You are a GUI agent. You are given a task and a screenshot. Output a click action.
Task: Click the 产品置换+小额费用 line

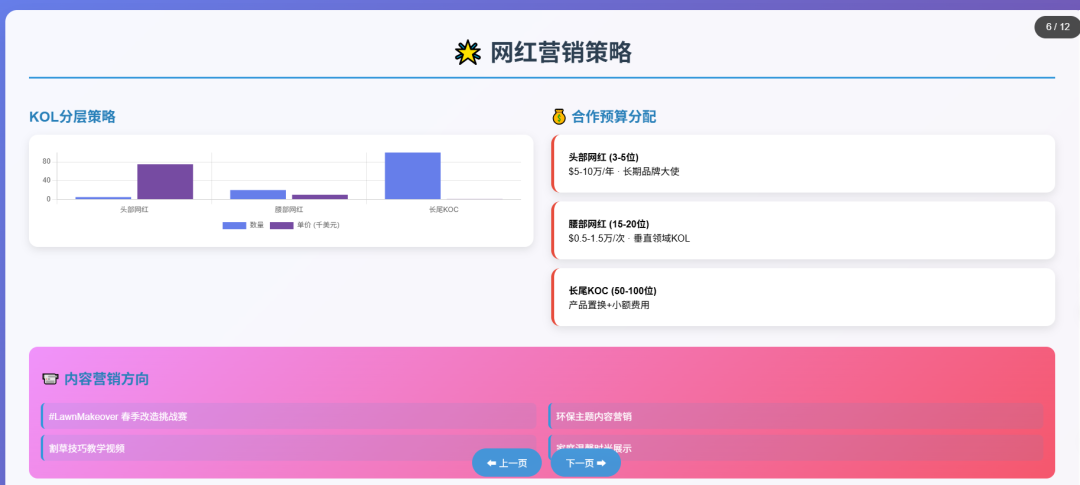609,305
